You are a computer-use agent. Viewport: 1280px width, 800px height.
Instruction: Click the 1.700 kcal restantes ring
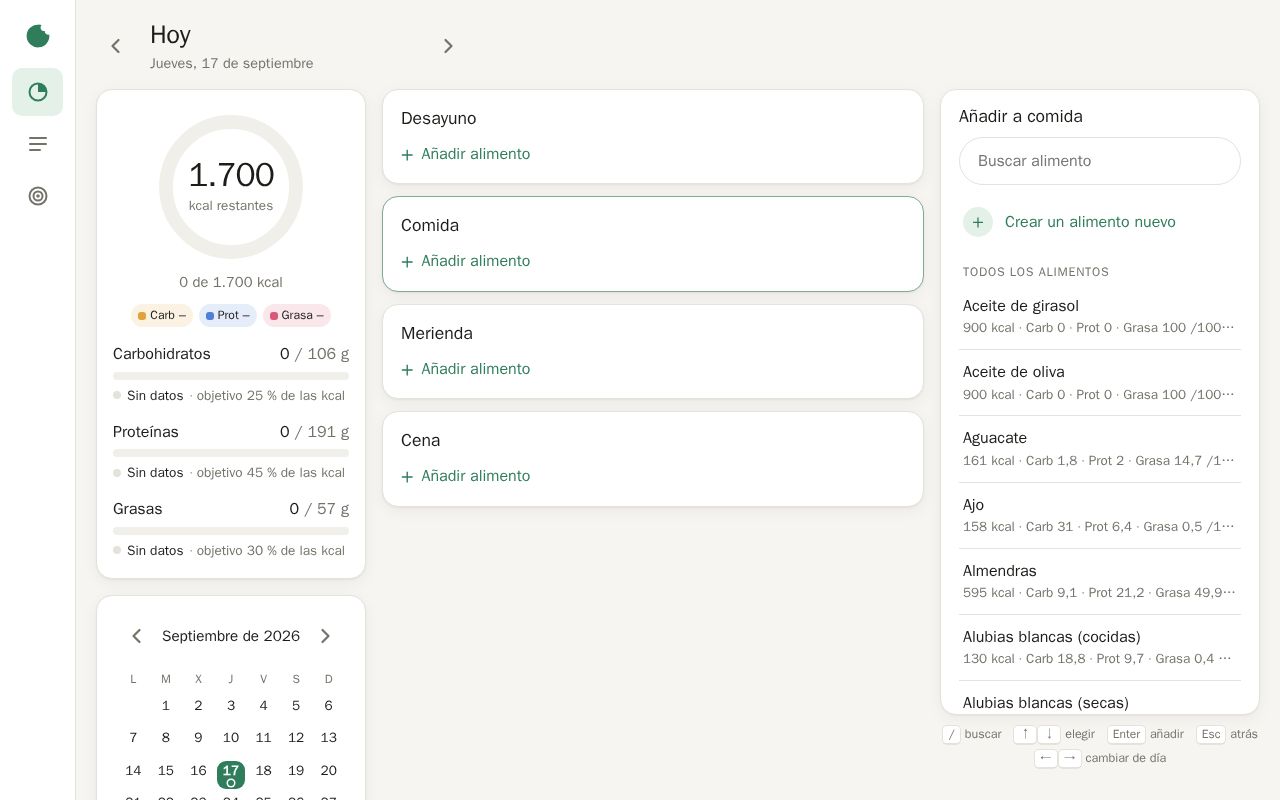(x=231, y=187)
